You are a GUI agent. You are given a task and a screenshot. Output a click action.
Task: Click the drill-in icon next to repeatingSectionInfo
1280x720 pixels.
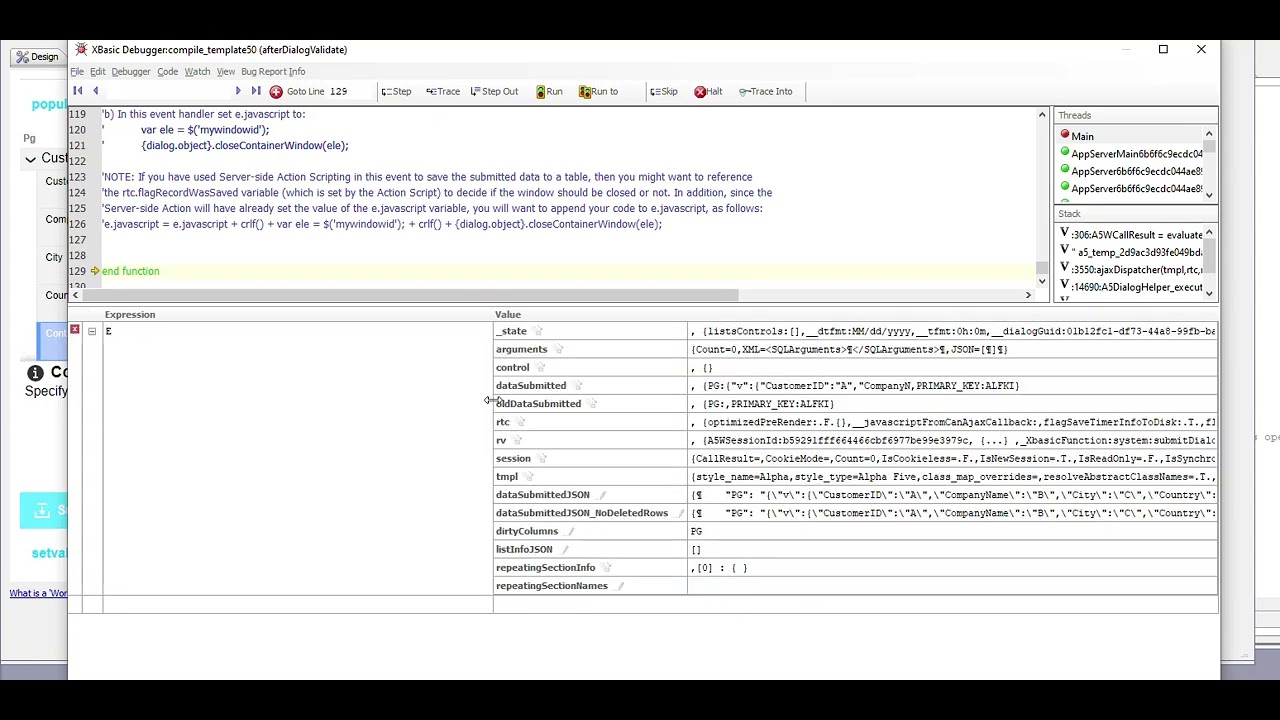[606, 568]
